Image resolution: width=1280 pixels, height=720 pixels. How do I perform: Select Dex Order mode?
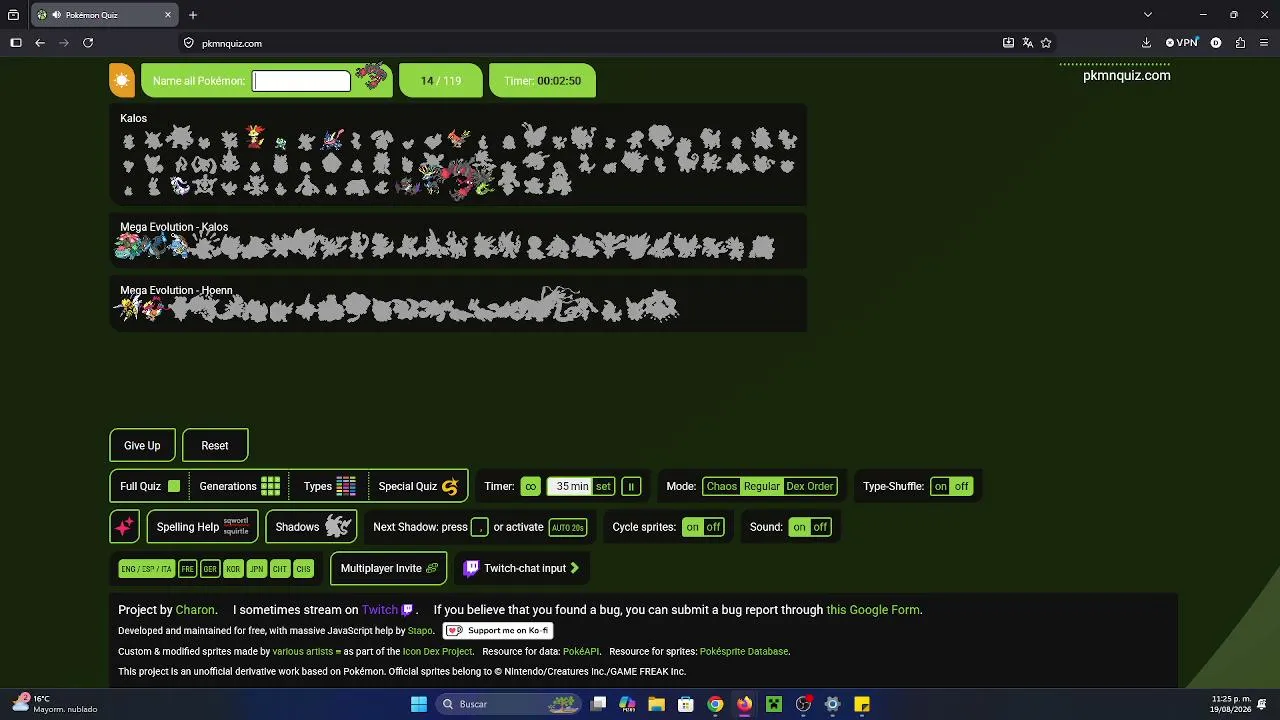[x=810, y=487]
